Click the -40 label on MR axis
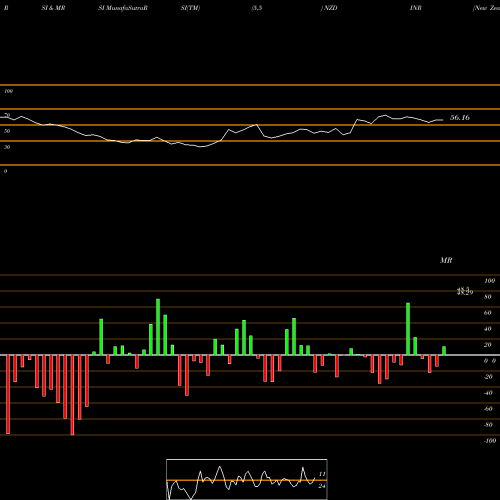 tap(488, 393)
